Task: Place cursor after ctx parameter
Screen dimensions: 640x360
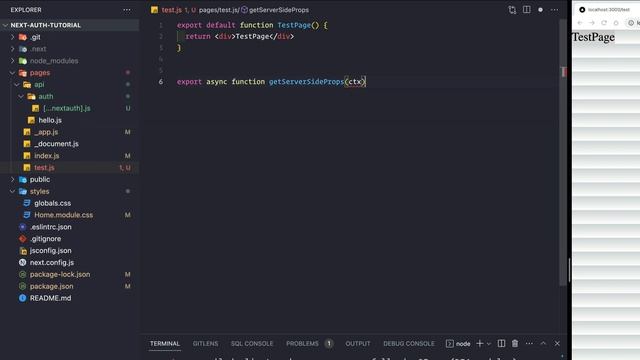Action: tap(362, 82)
